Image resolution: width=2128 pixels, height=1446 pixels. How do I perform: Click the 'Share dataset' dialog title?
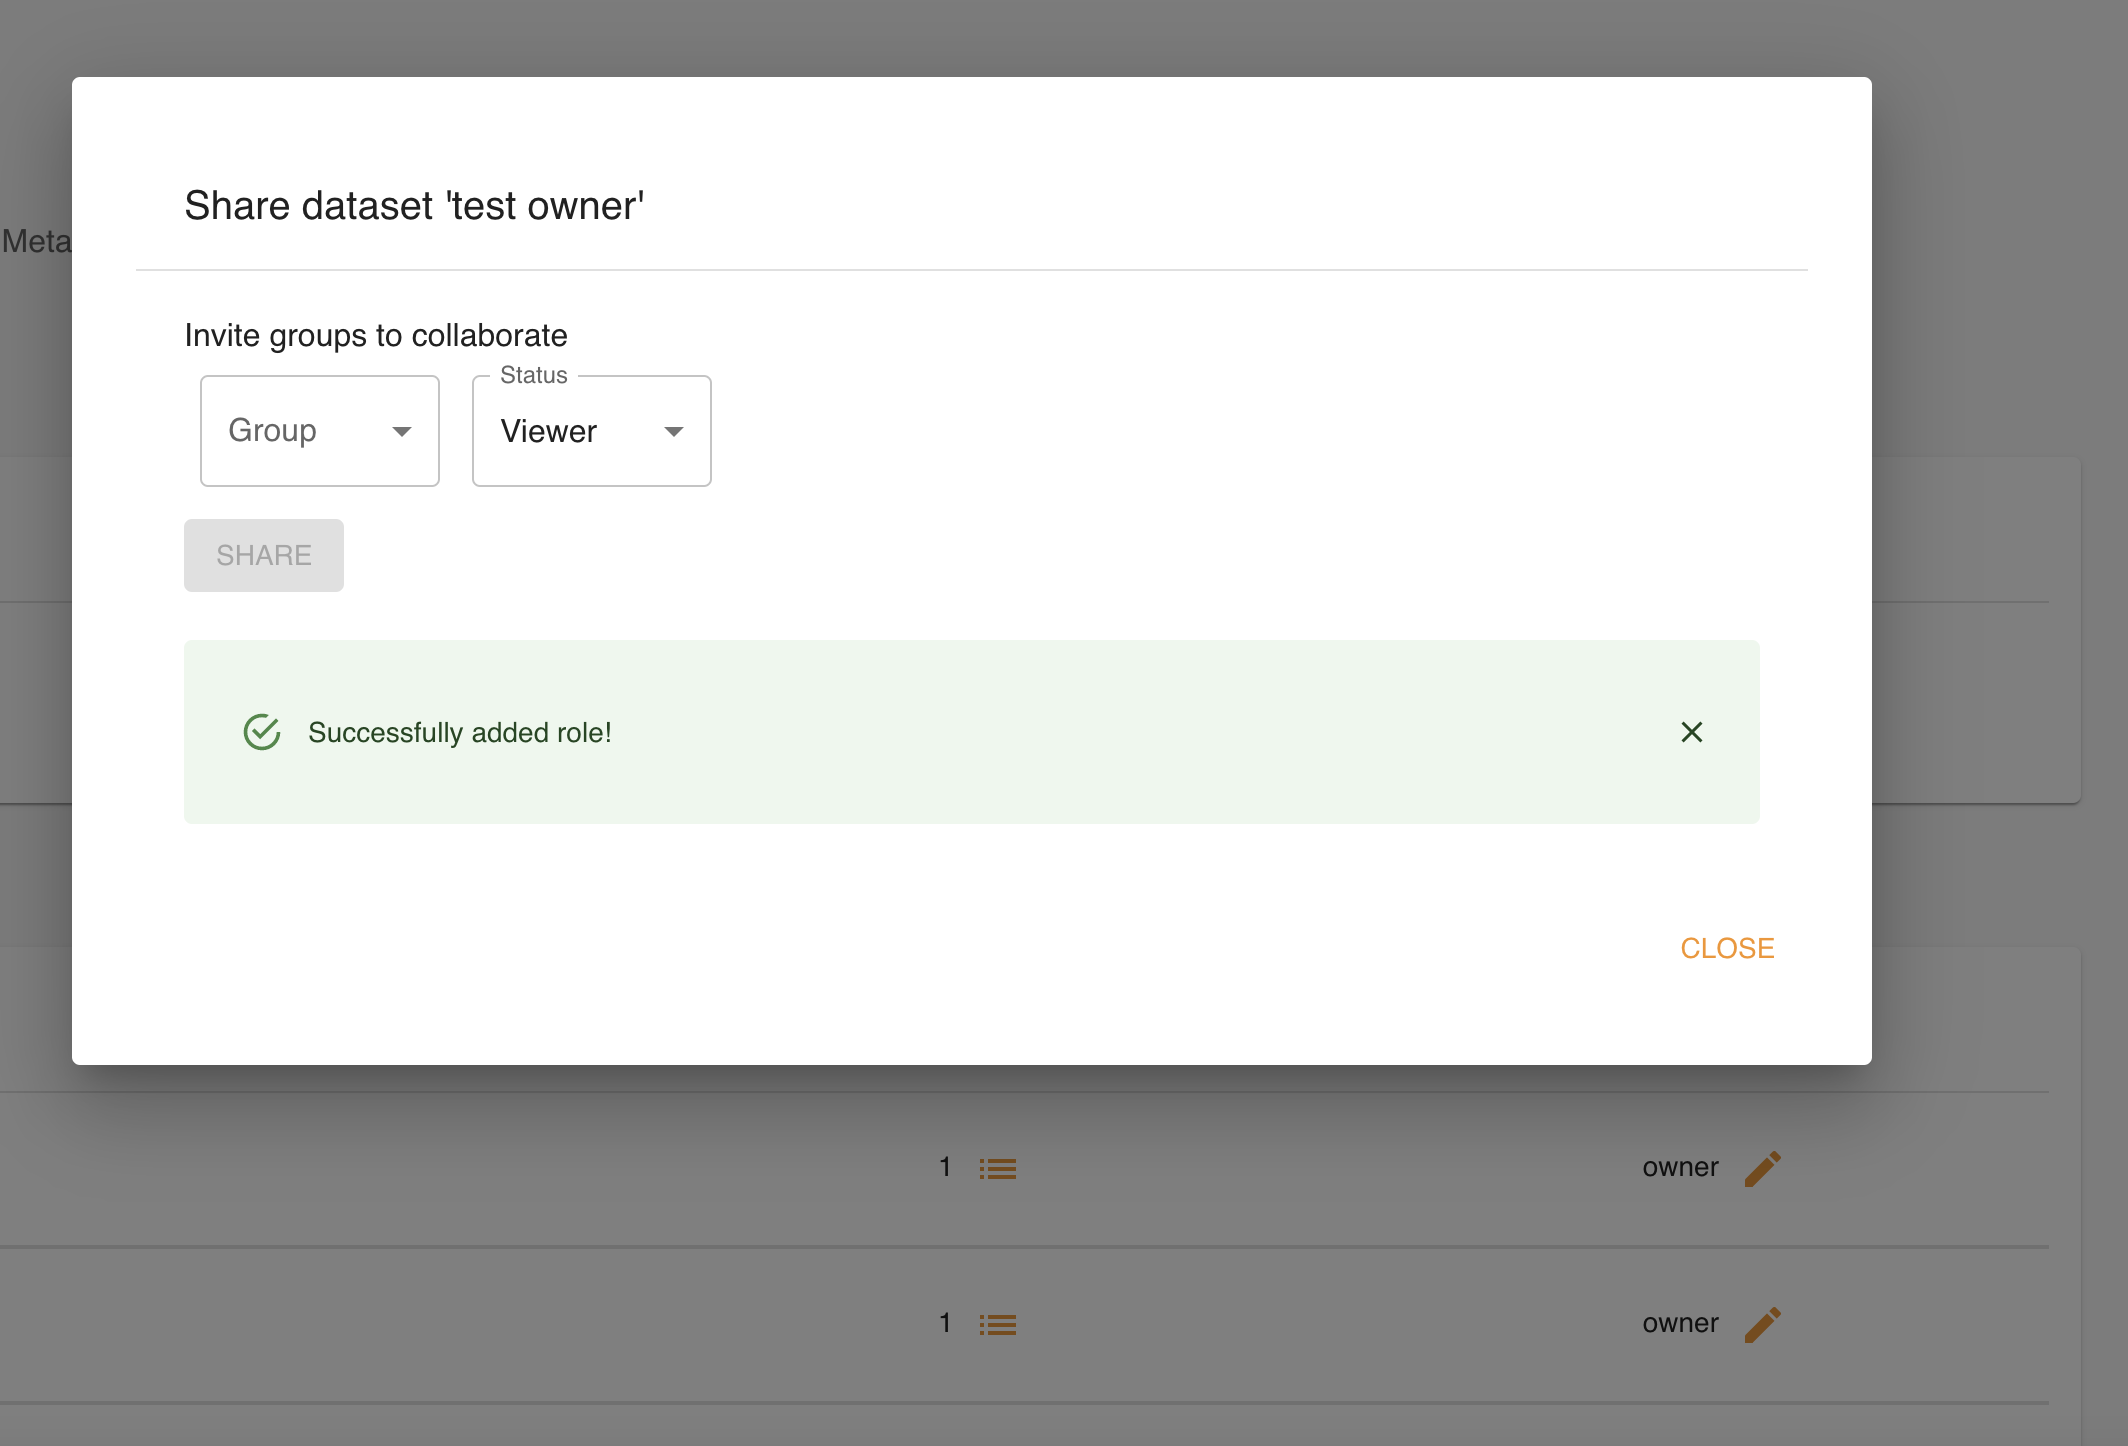point(414,206)
